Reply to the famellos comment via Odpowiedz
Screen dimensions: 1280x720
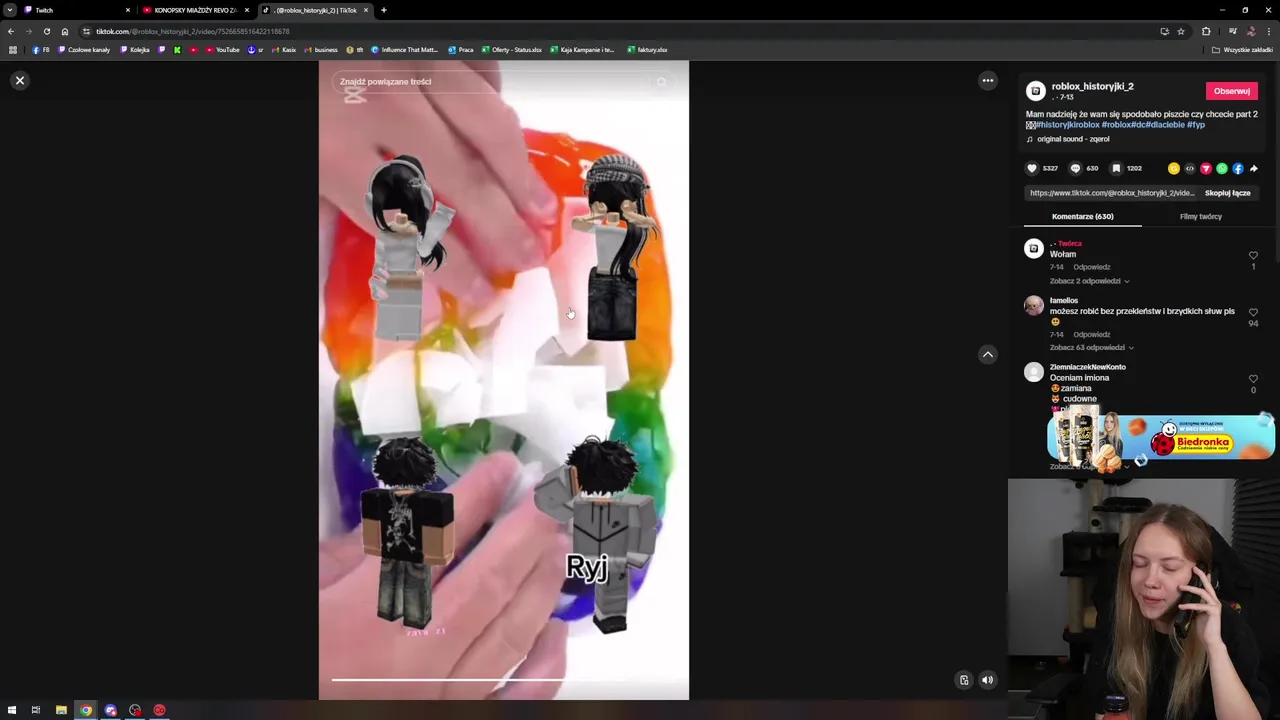(1092, 334)
